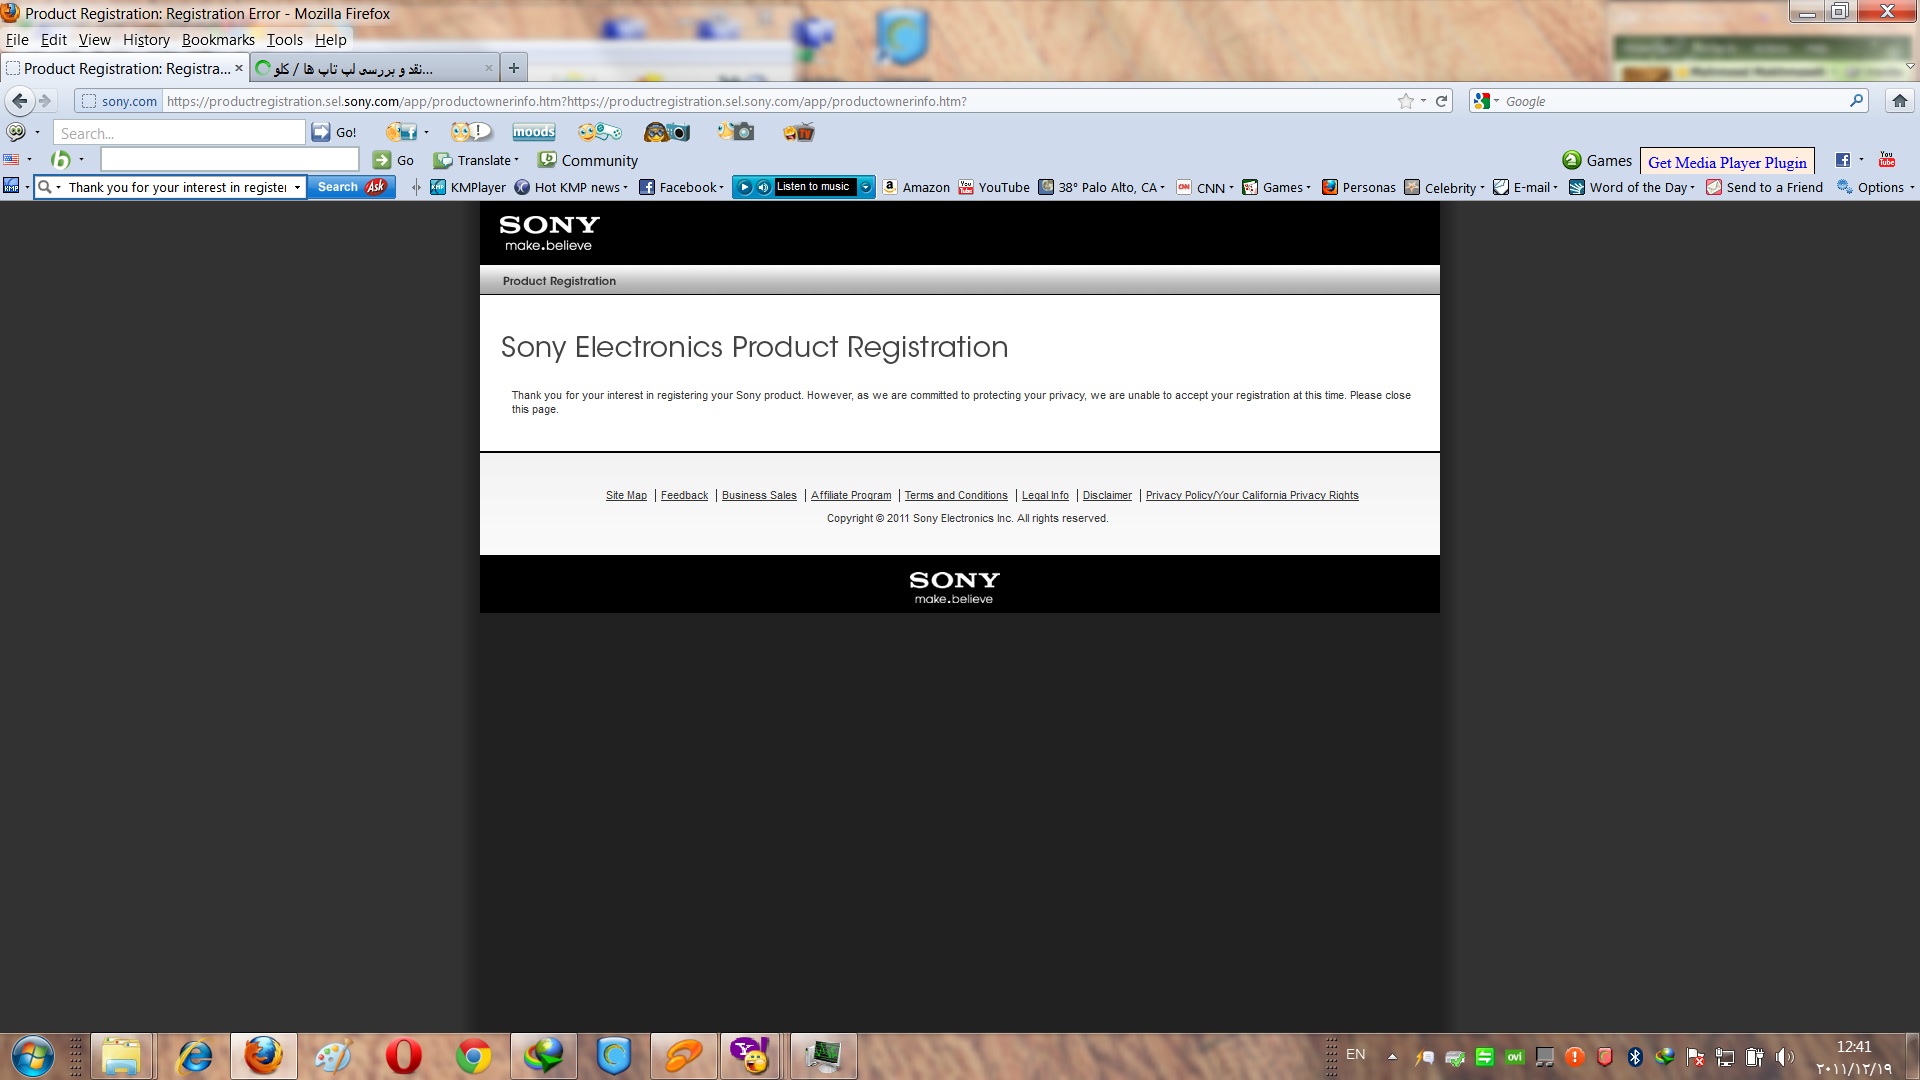
Task: Open the Bookmarks menu
Action: click(218, 40)
